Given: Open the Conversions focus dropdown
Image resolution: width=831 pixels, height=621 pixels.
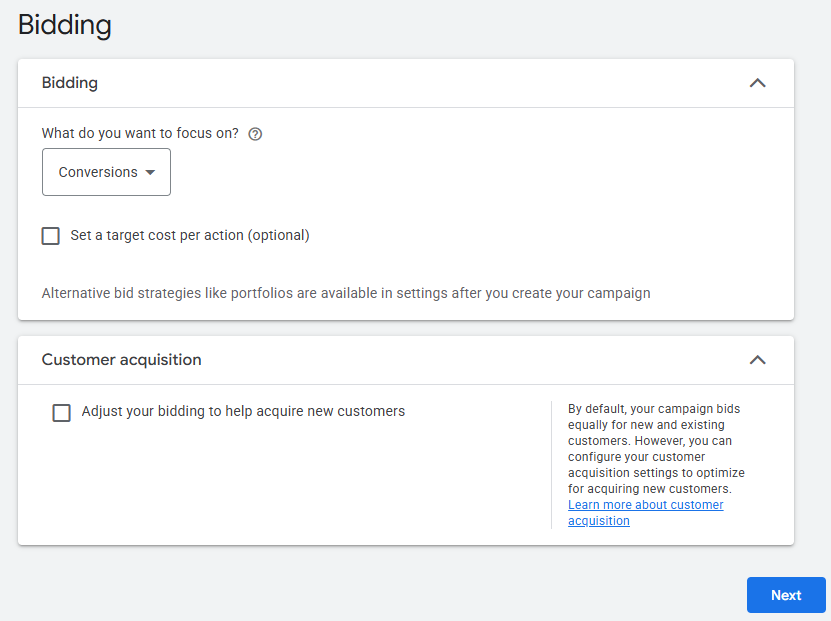Looking at the screenshot, I should [x=107, y=172].
